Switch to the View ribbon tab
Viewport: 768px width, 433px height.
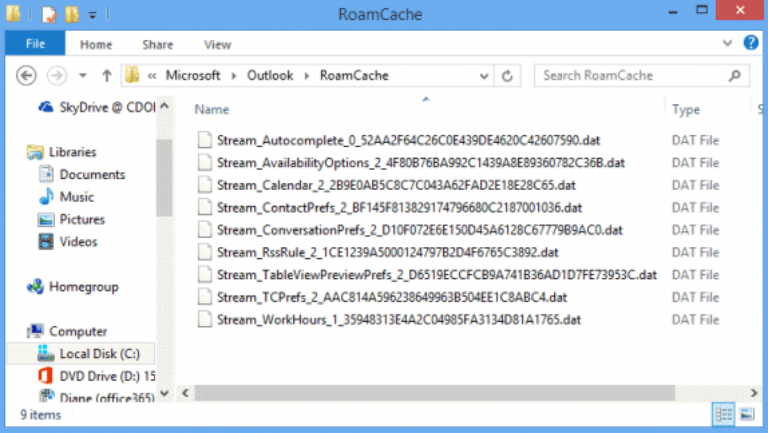click(217, 44)
